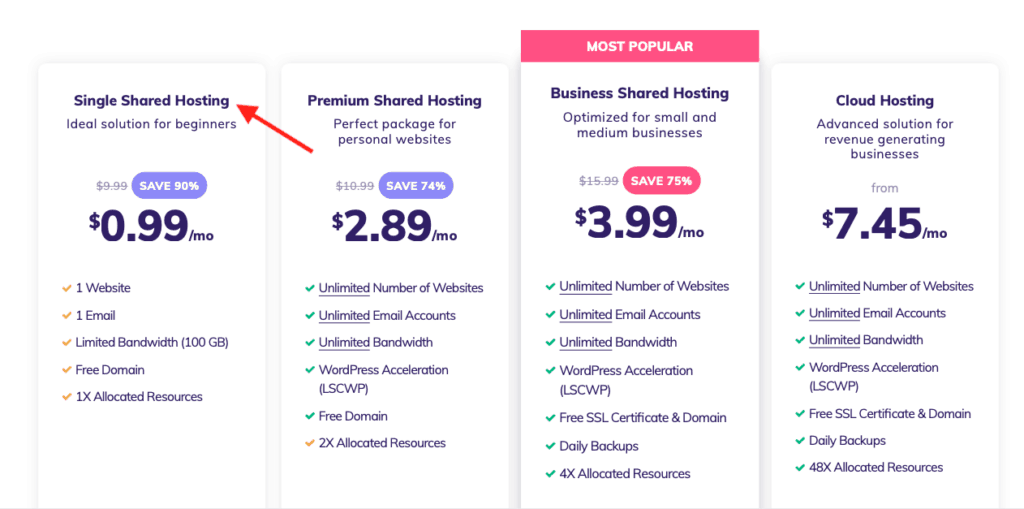
Task: Click the Single Shared Hosting title
Action: click(x=152, y=101)
